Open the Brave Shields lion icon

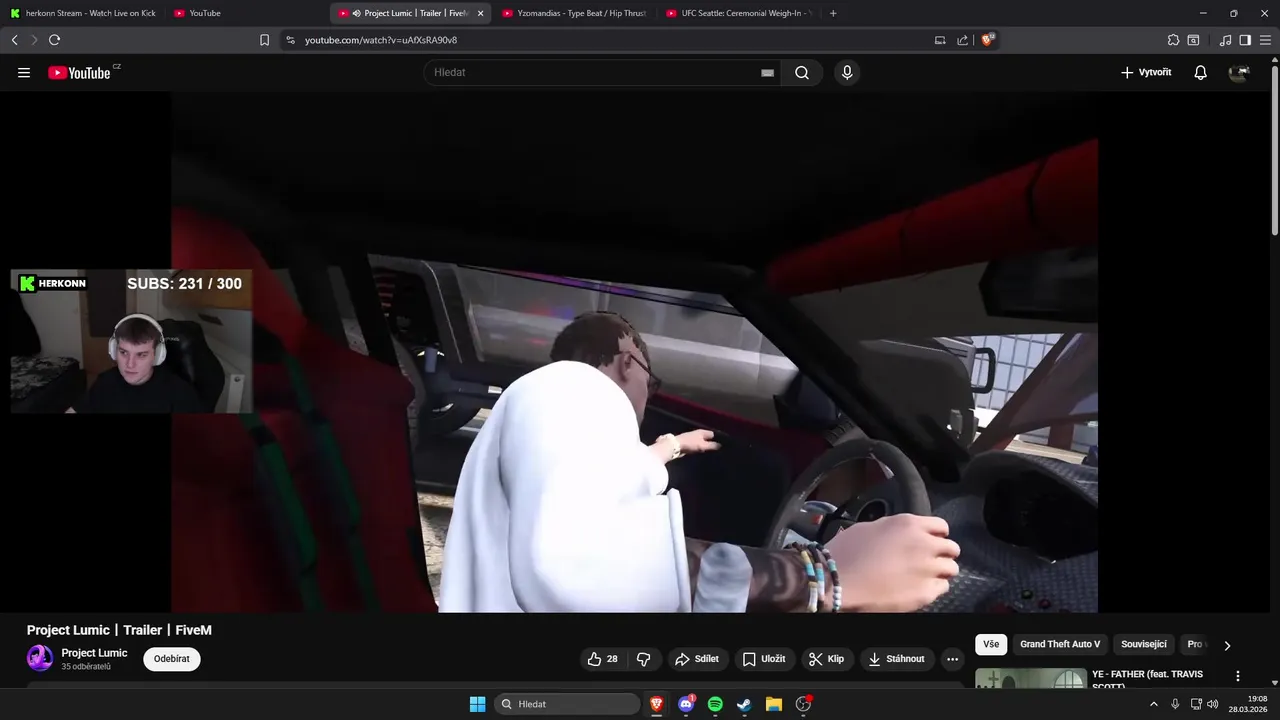(988, 40)
